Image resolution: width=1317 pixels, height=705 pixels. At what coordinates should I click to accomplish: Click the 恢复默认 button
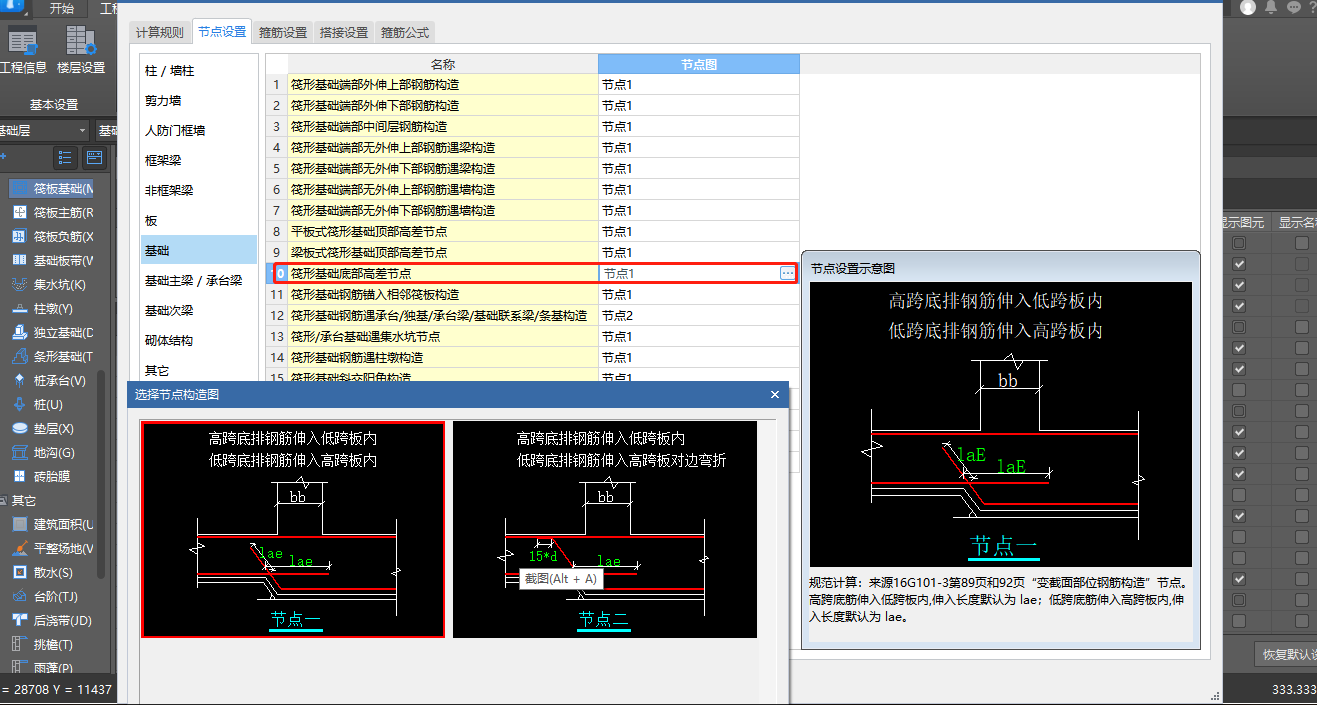(1285, 655)
